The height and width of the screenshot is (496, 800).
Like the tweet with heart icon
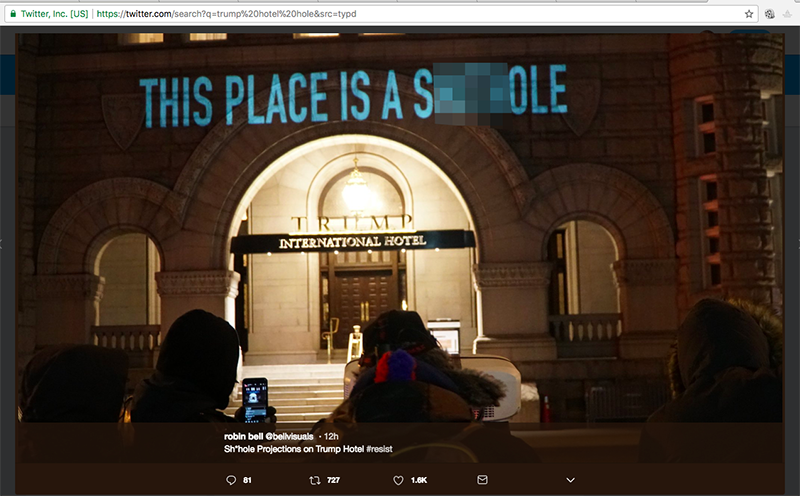(x=398, y=480)
